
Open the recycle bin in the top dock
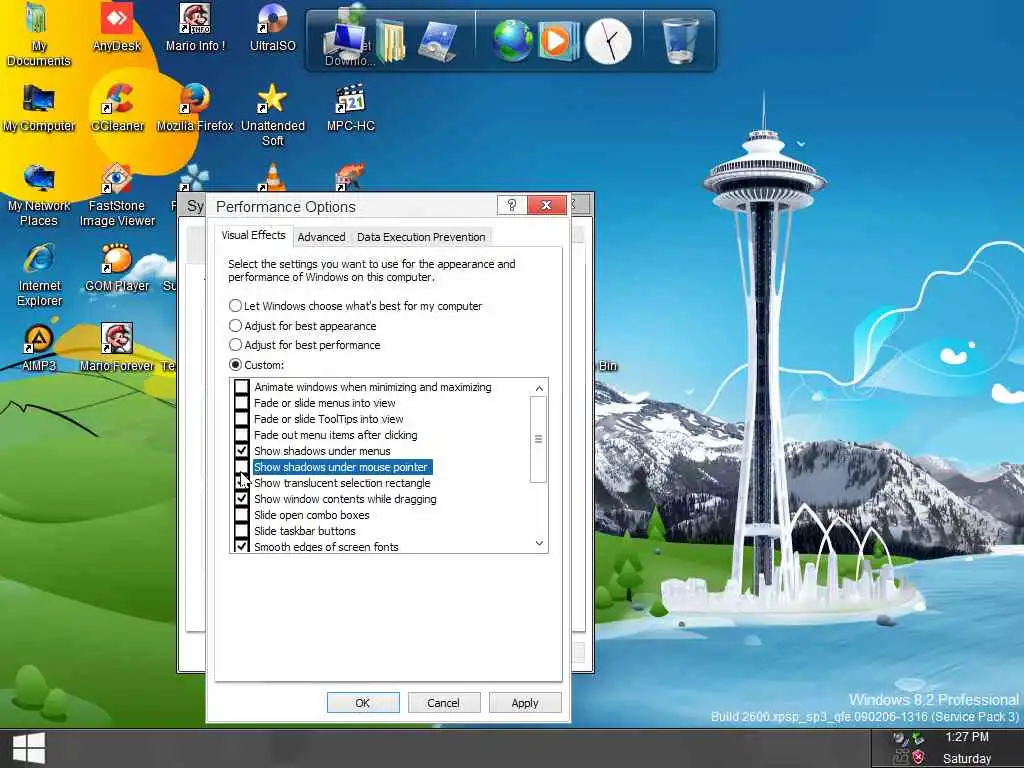pos(680,40)
